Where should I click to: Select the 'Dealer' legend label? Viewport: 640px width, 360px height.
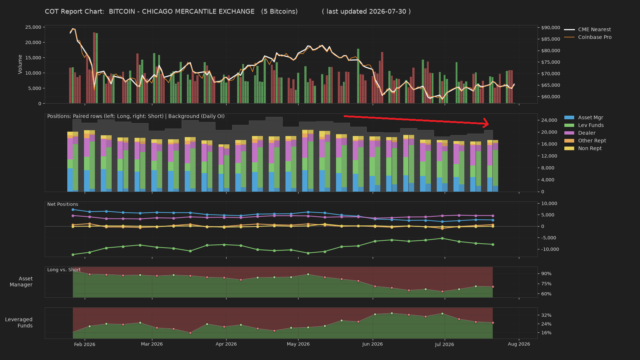pos(587,133)
